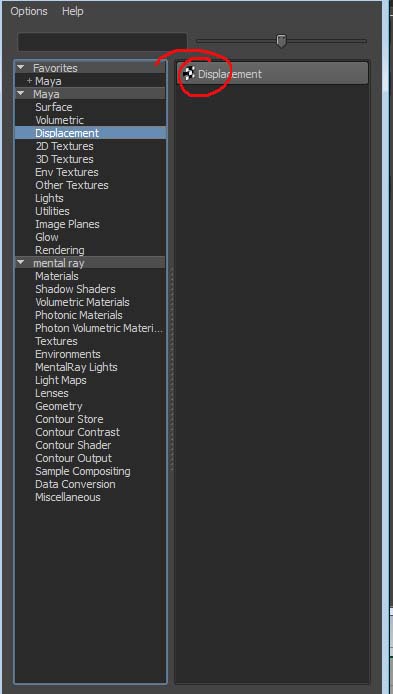
Task: Open the Options menu
Action: pos(29,11)
